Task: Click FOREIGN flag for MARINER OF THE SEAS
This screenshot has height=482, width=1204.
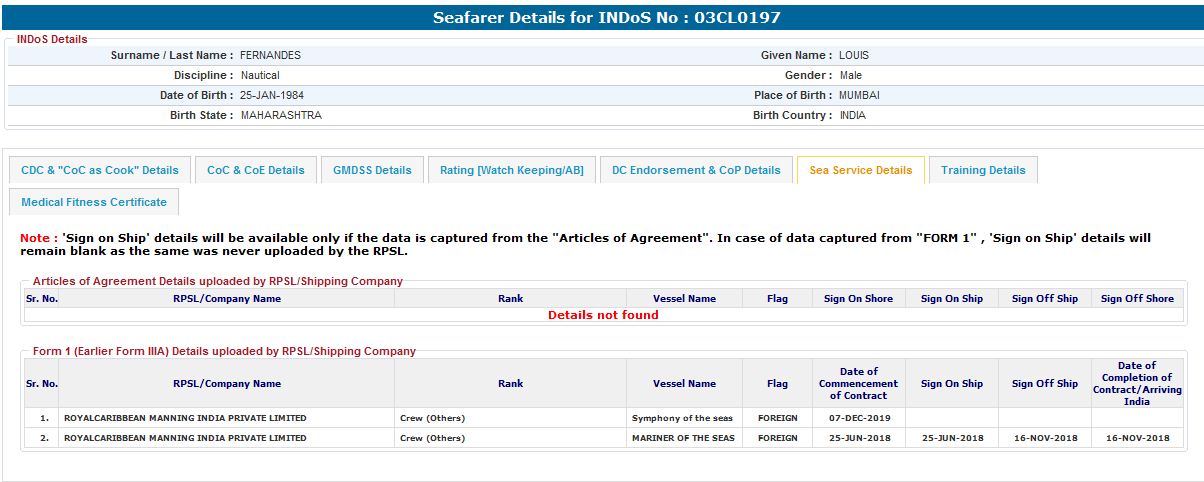Action: pos(778,438)
